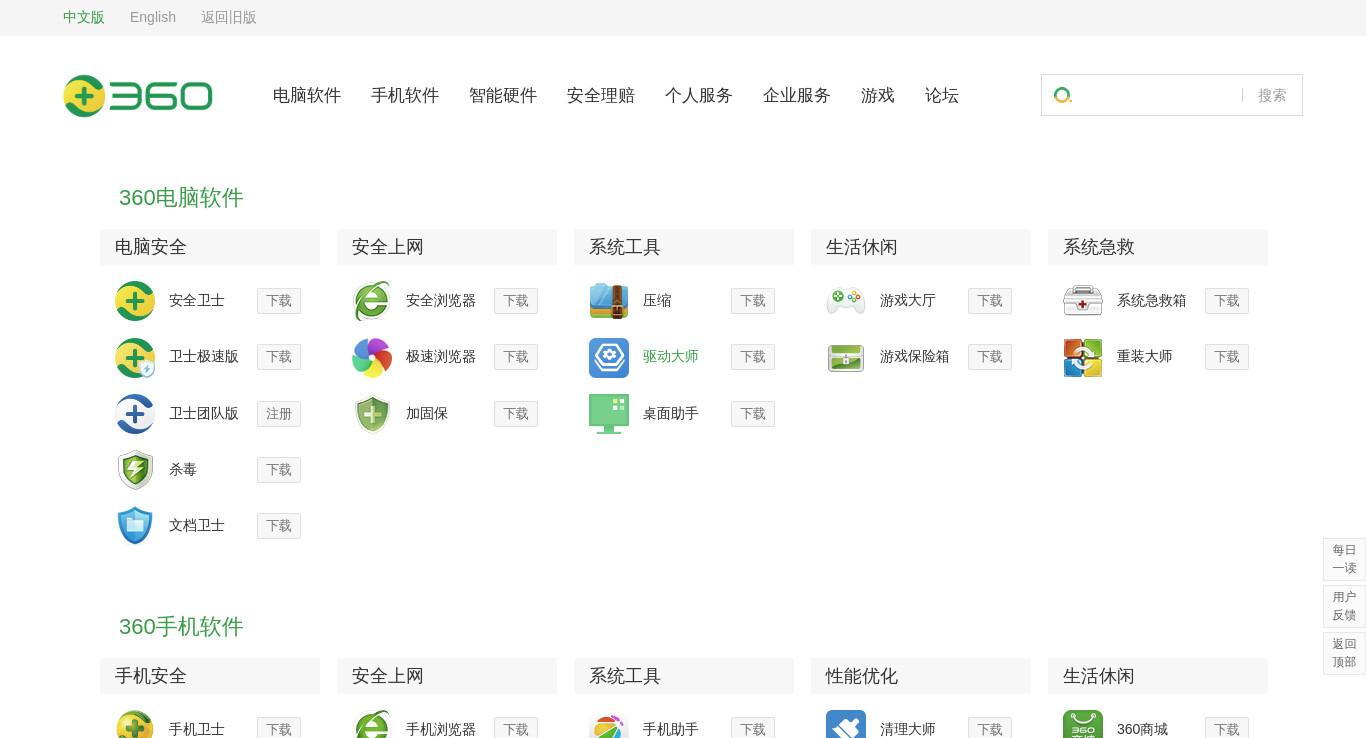This screenshot has width=1366, height=738.
Task: Download 重装大师
Action: [1227, 357]
